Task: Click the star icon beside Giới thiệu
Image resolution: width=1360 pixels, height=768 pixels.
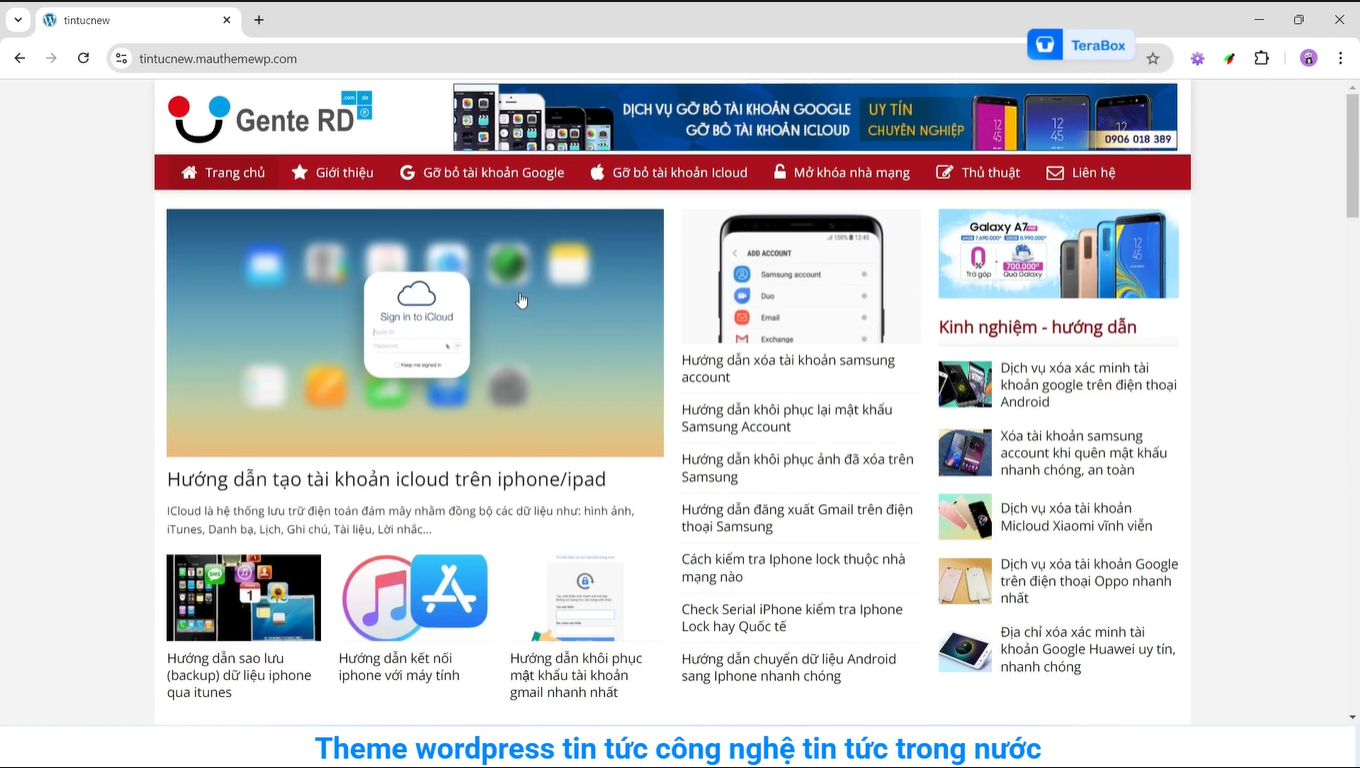Action: coord(299,172)
